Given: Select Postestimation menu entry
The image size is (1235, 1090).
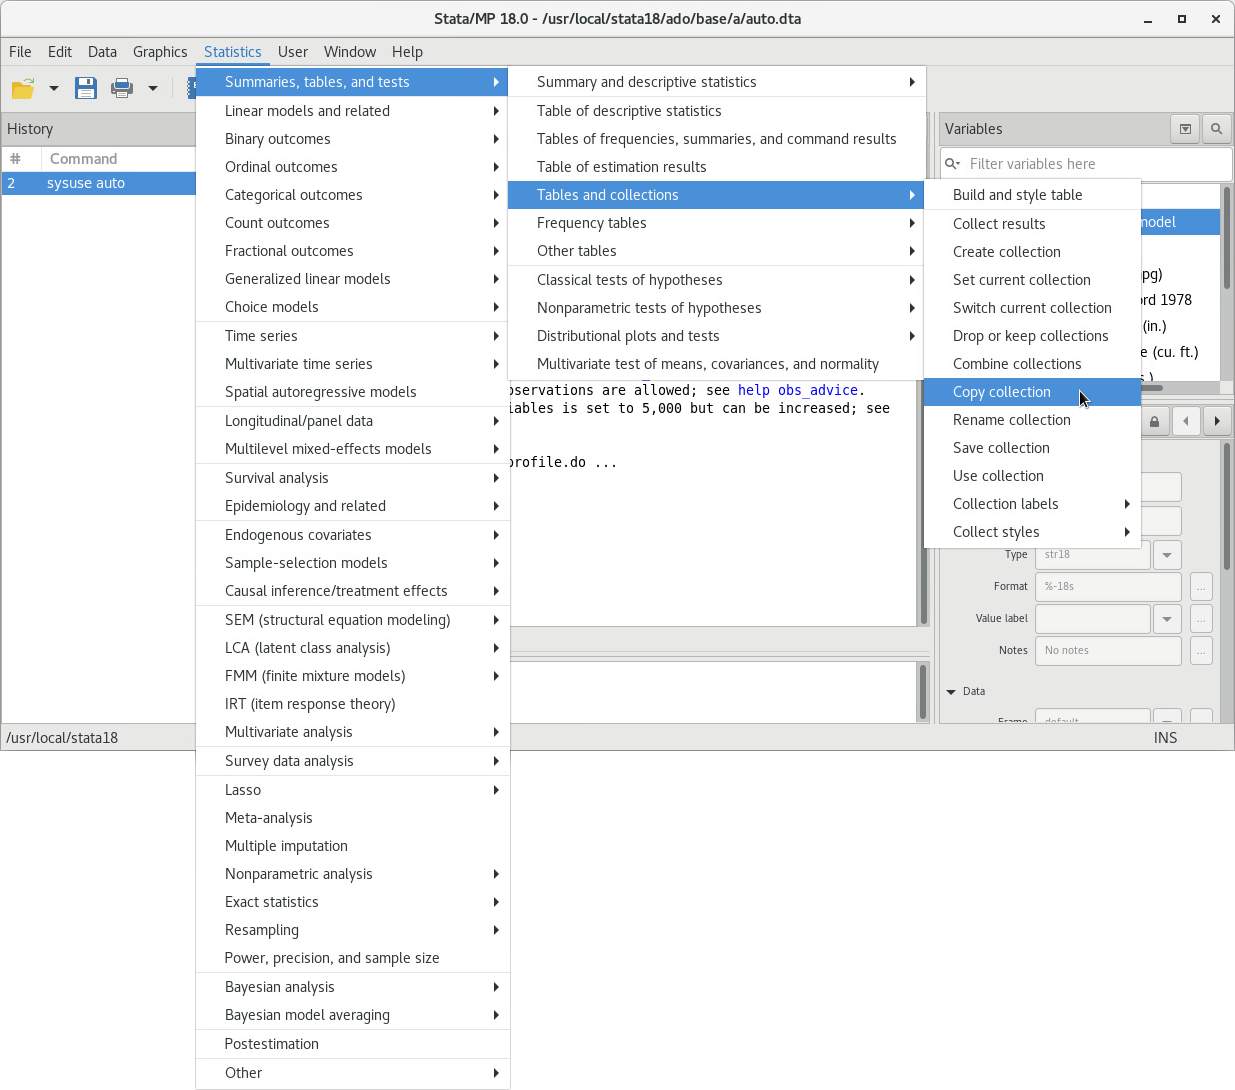Looking at the screenshot, I should tap(353, 1044).
